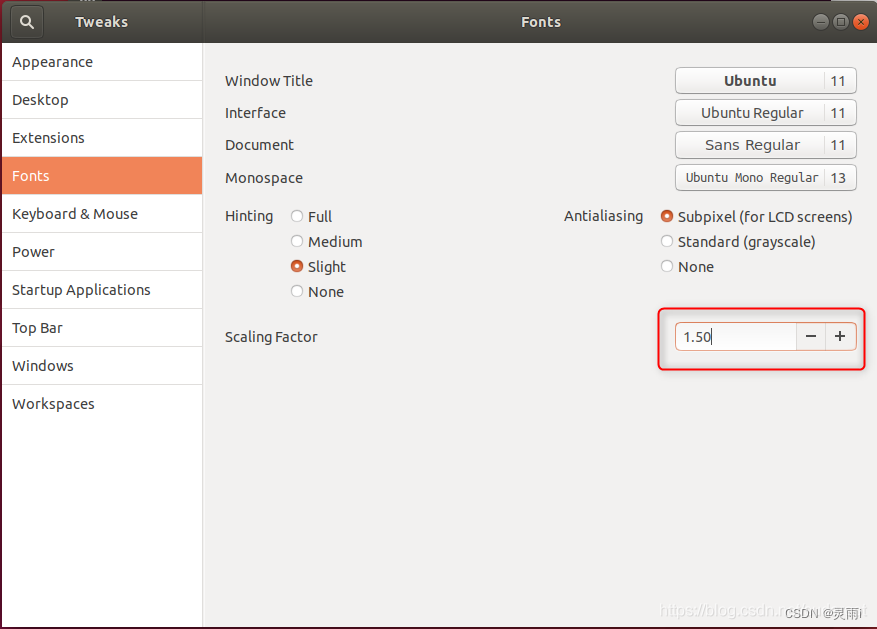Click the Scaling Factor label
Image resolution: width=877 pixels, height=629 pixels.
271,337
